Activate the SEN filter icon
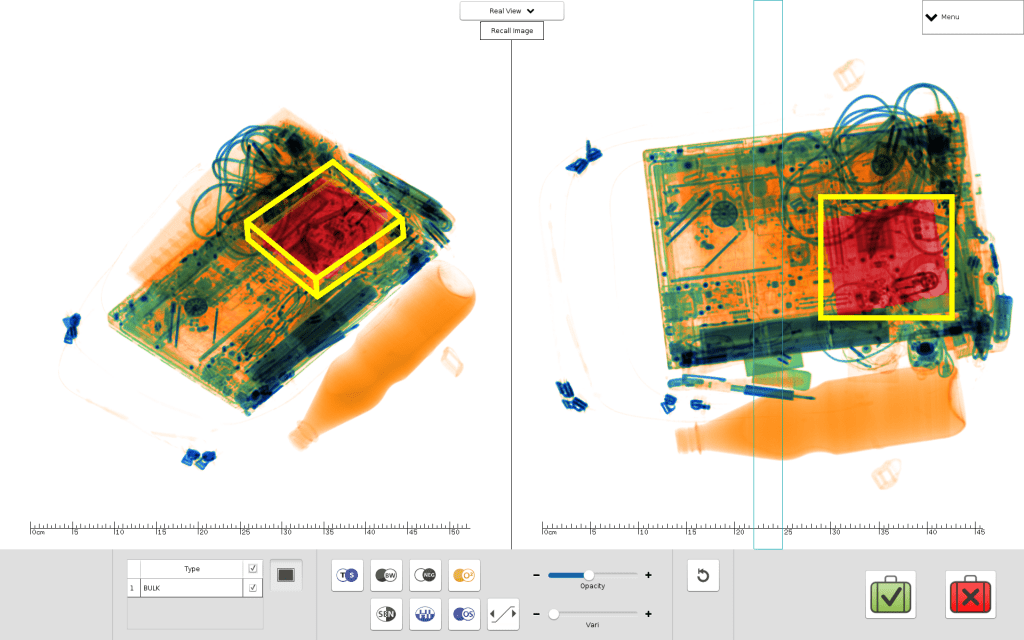This screenshot has width=1024, height=640. tap(386, 614)
